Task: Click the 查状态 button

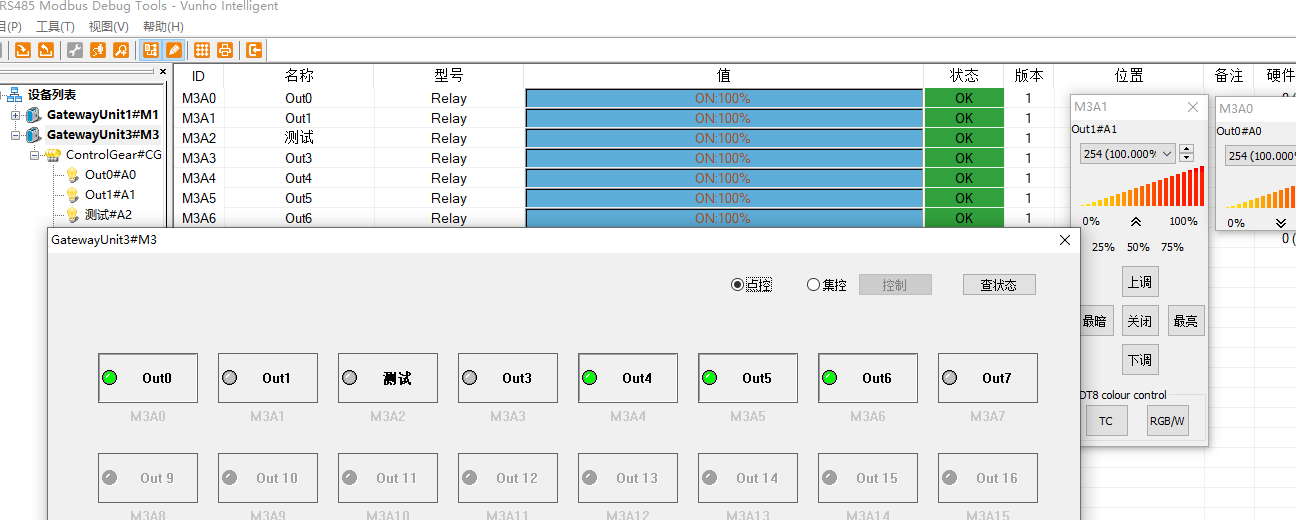Action: [x=998, y=285]
